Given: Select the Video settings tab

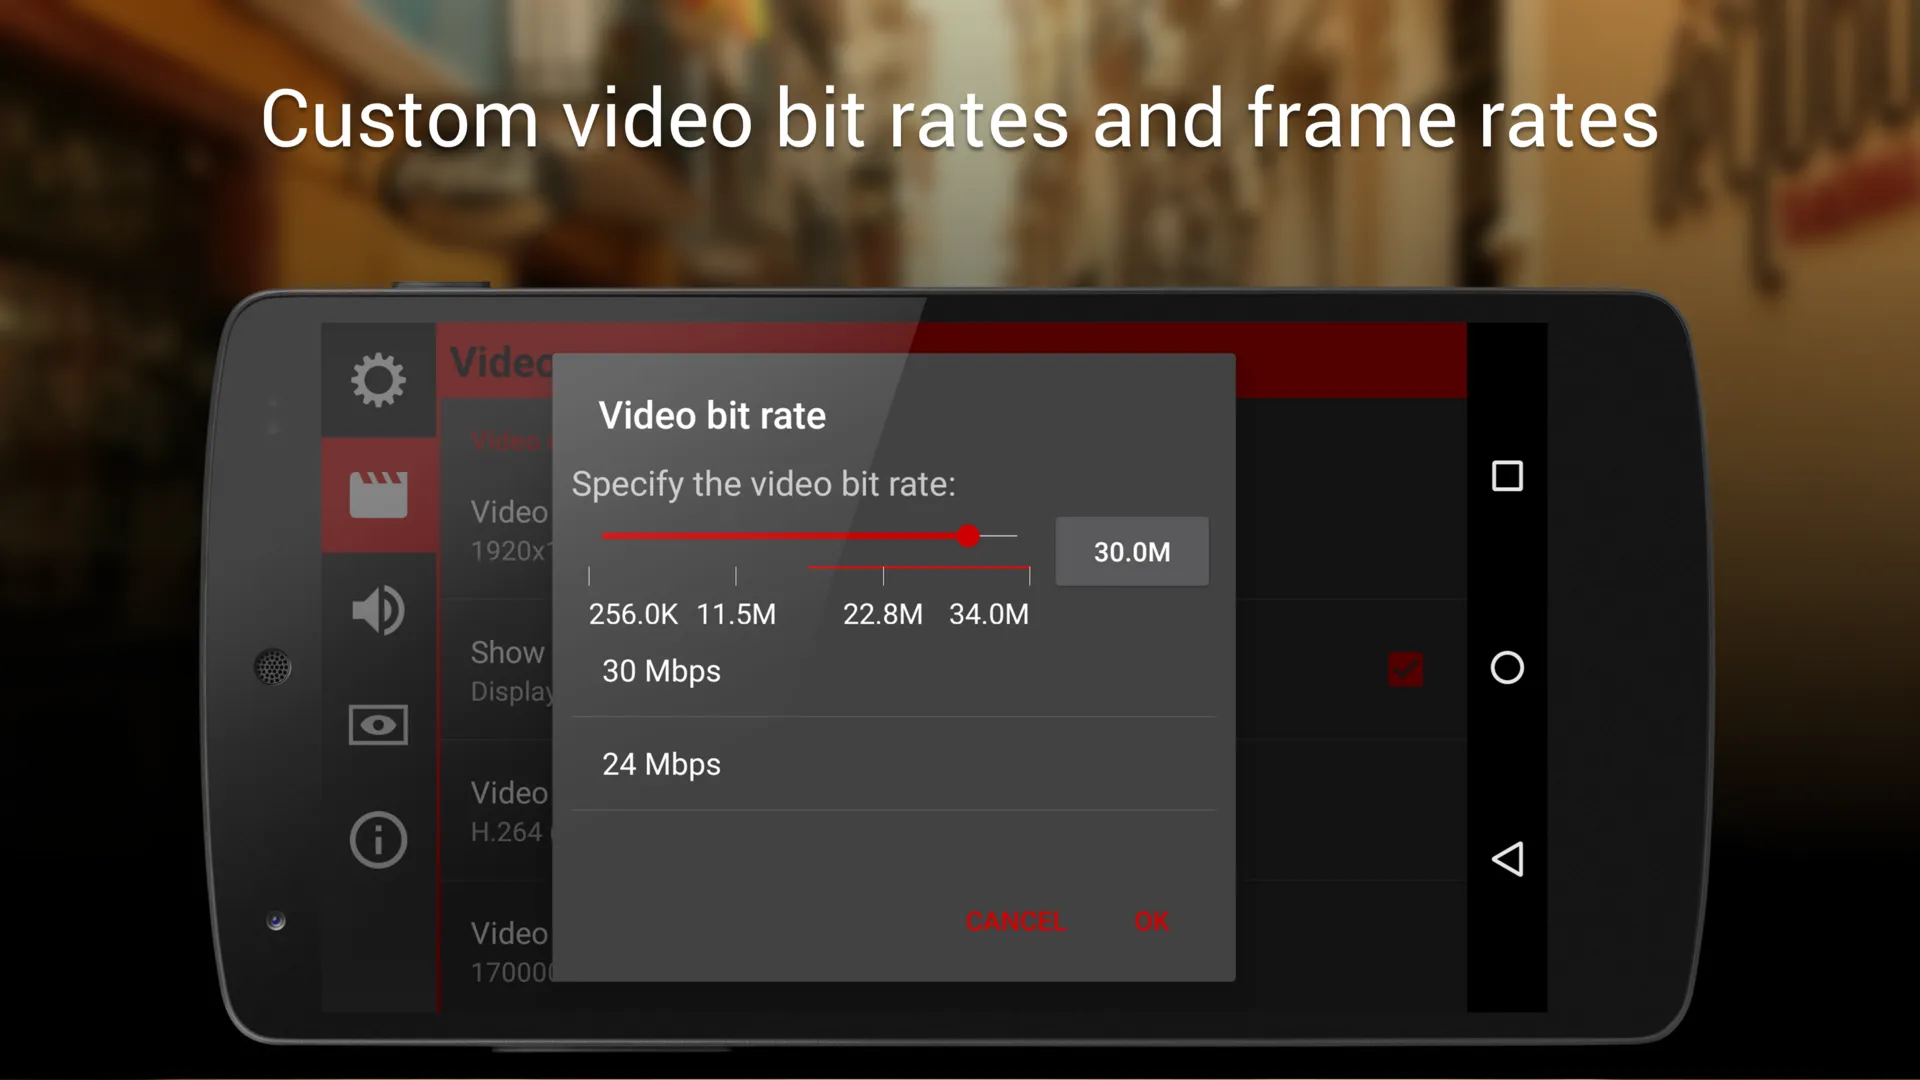Looking at the screenshot, I should (376, 495).
